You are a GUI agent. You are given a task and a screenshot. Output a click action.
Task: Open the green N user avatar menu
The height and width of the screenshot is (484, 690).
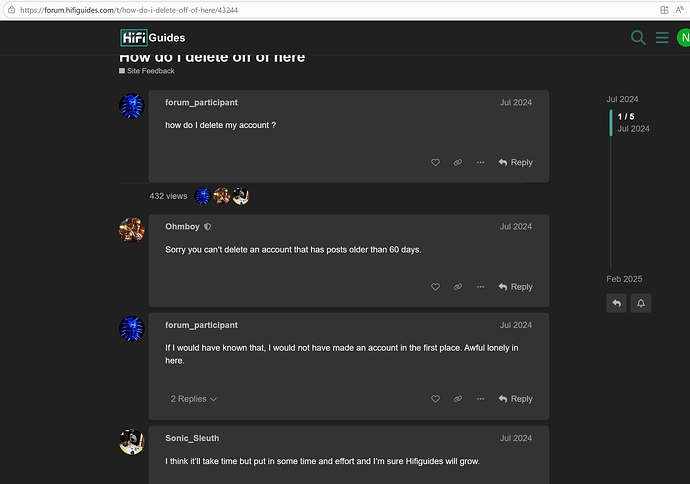click(683, 38)
